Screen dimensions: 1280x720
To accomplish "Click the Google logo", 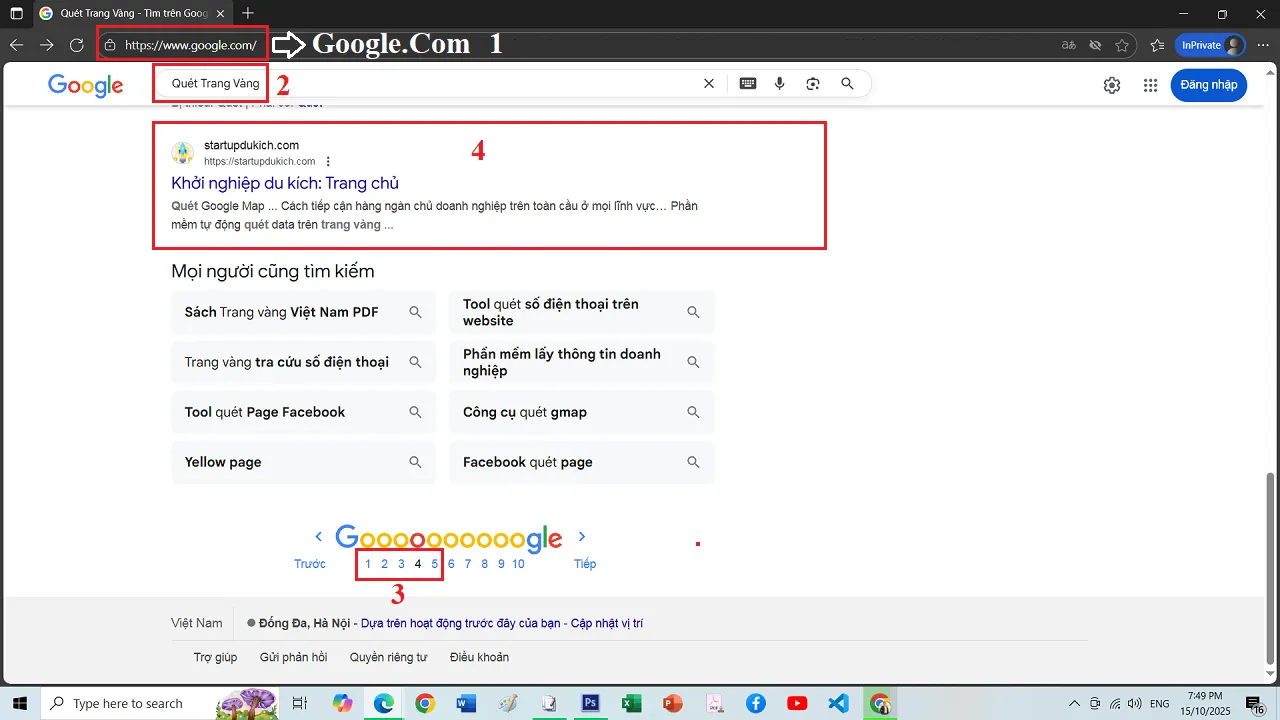I will [x=85, y=86].
